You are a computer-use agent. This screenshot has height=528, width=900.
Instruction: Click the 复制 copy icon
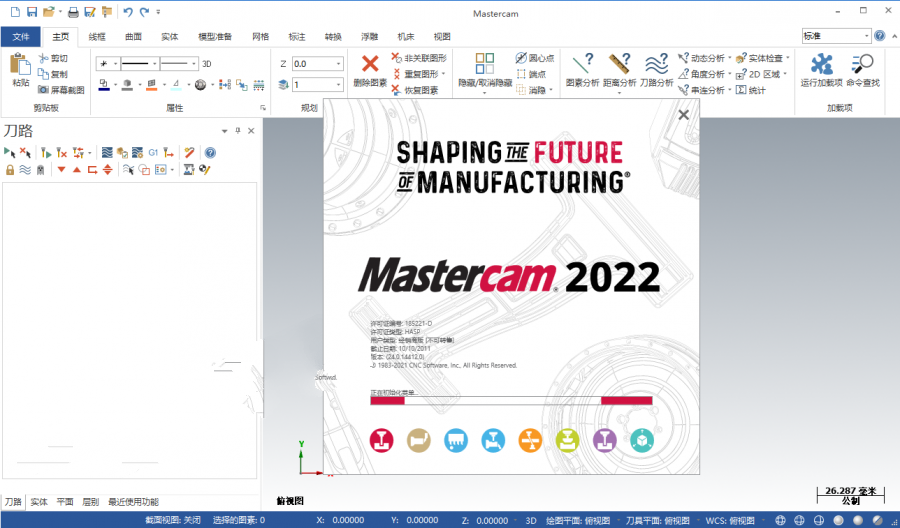coord(43,74)
